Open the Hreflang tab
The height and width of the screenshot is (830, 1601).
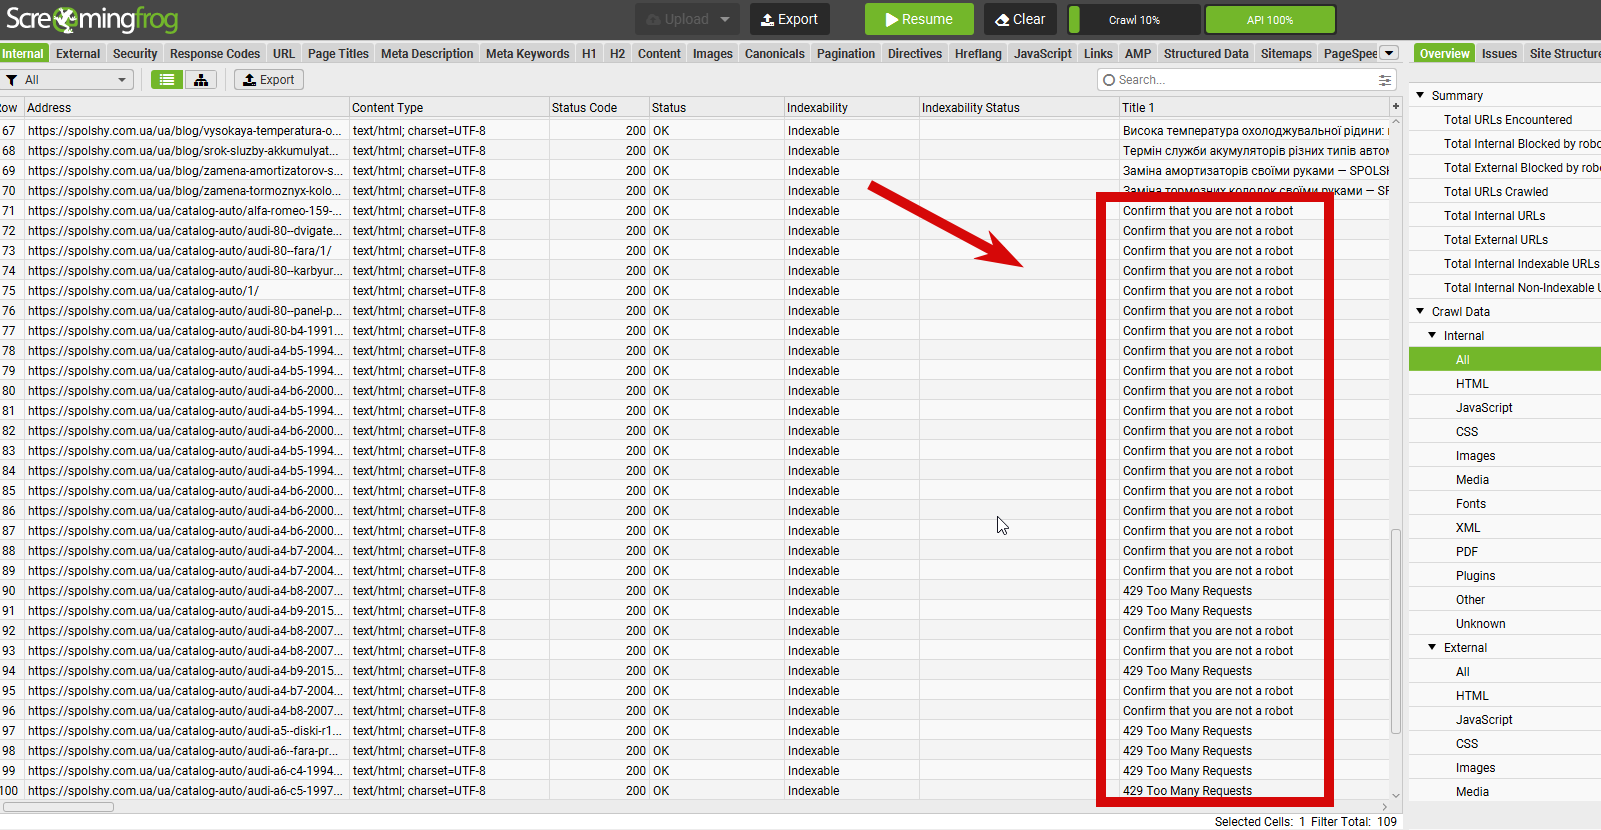978,54
